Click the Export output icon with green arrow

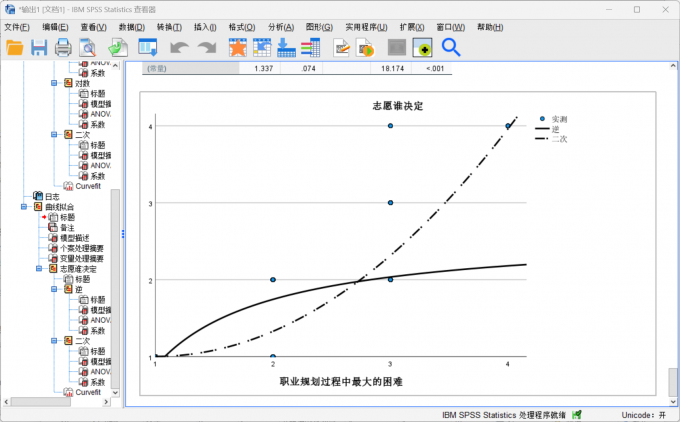pos(117,47)
